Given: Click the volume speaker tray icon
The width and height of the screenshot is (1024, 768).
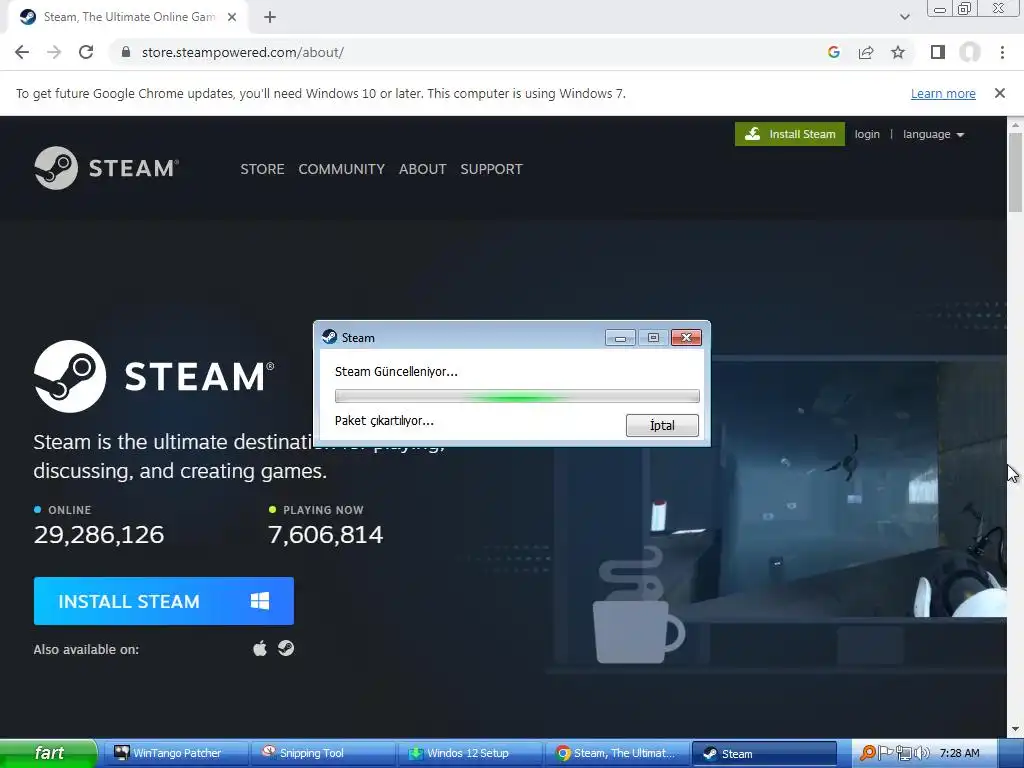Looking at the screenshot, I should pos(921,753).
